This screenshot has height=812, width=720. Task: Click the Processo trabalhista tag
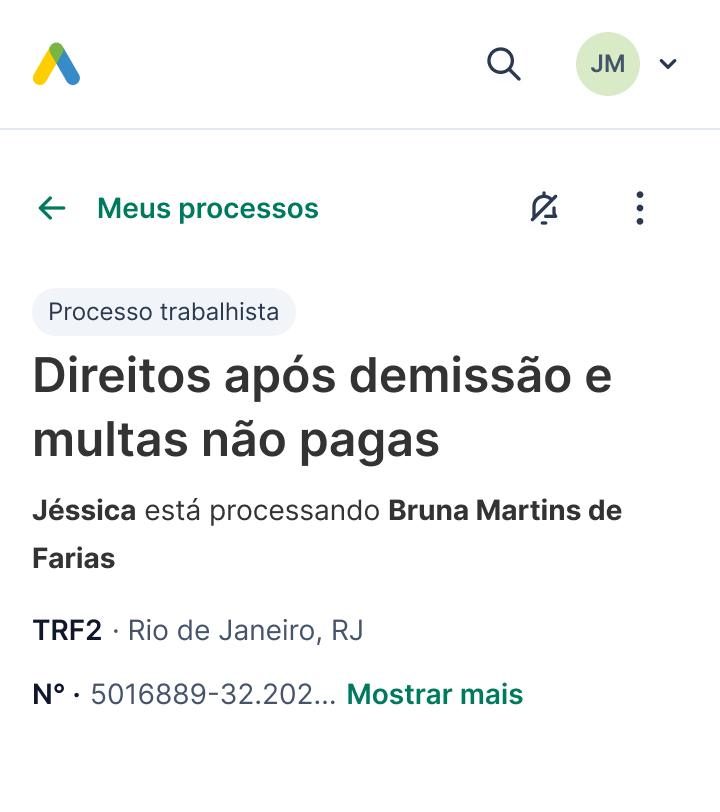point(163,312)
